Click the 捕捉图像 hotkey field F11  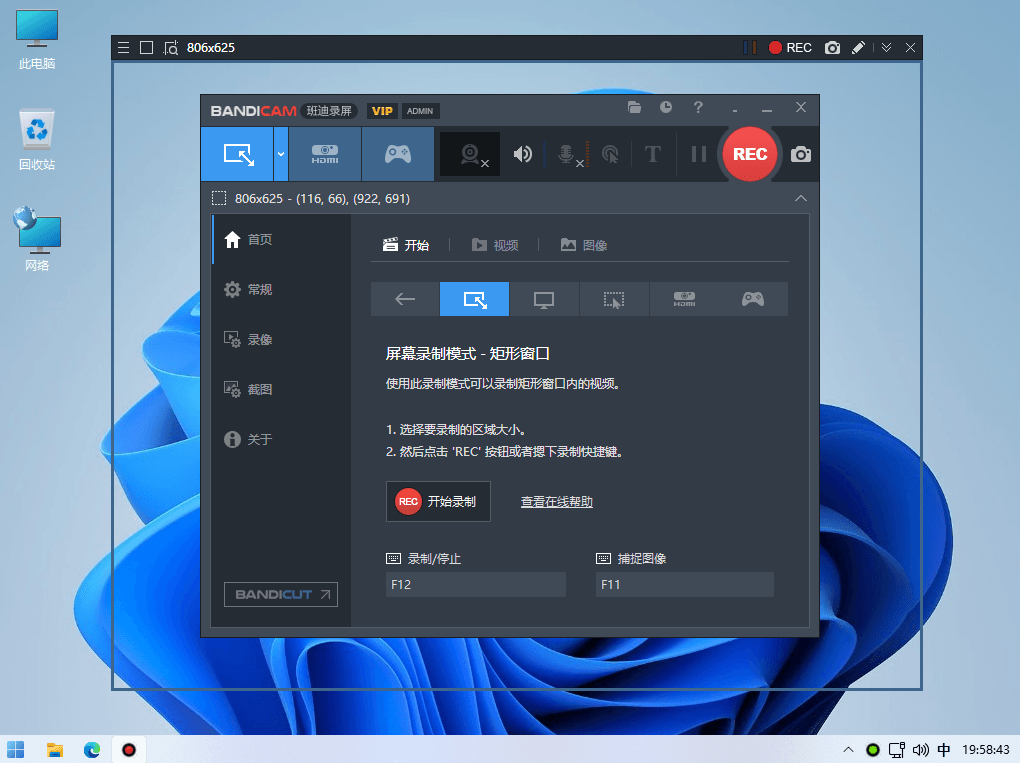[684, 585]
